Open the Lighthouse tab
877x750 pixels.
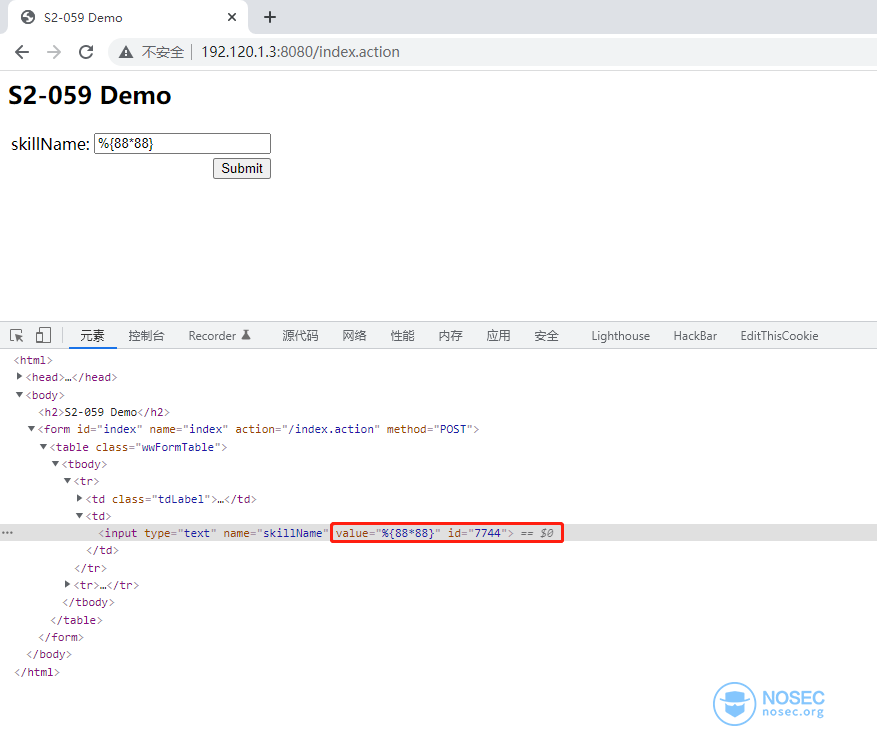[620, 336]
